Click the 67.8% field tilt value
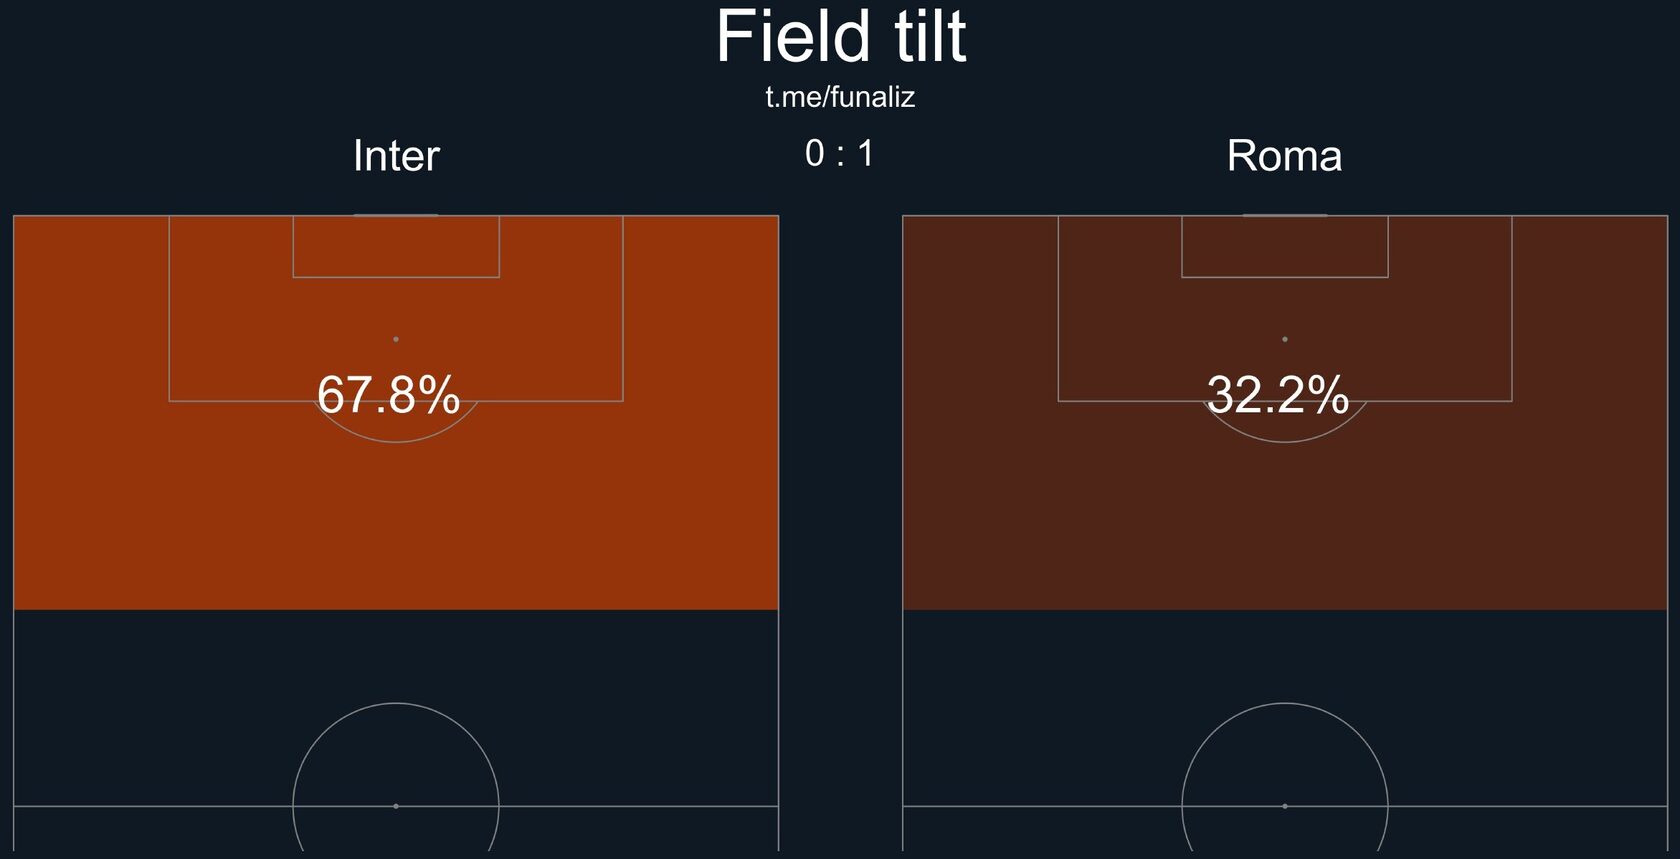The height and width of the screenshot is (859, 1680). pos(388,394)
